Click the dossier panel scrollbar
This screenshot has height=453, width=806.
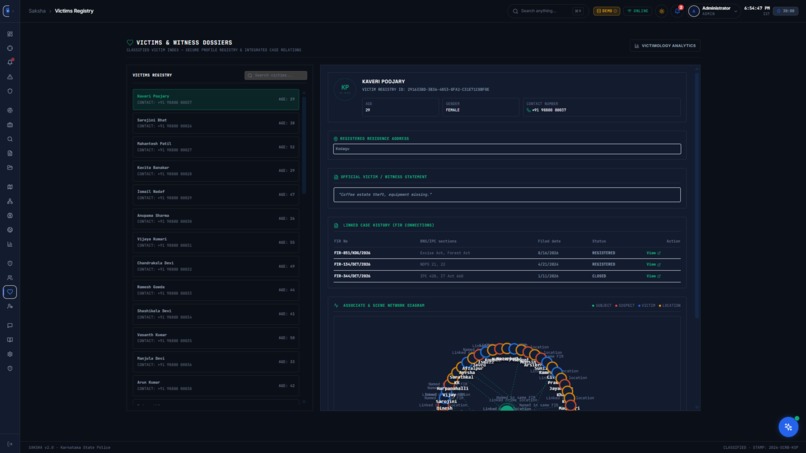click(697, 195)
